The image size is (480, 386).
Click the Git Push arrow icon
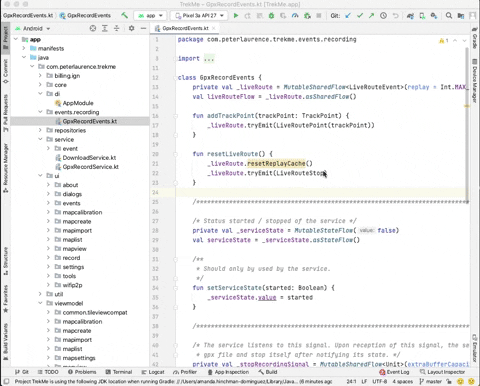point(371,16)
